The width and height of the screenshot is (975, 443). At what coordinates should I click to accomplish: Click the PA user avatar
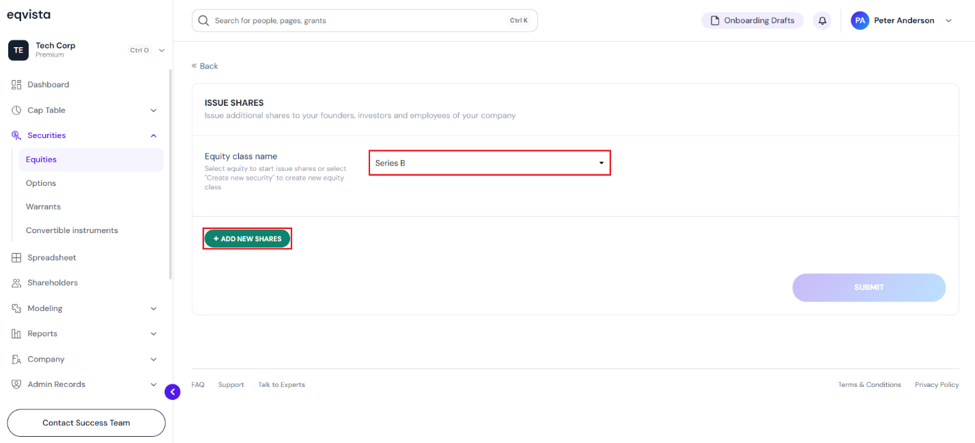[860, 21]
